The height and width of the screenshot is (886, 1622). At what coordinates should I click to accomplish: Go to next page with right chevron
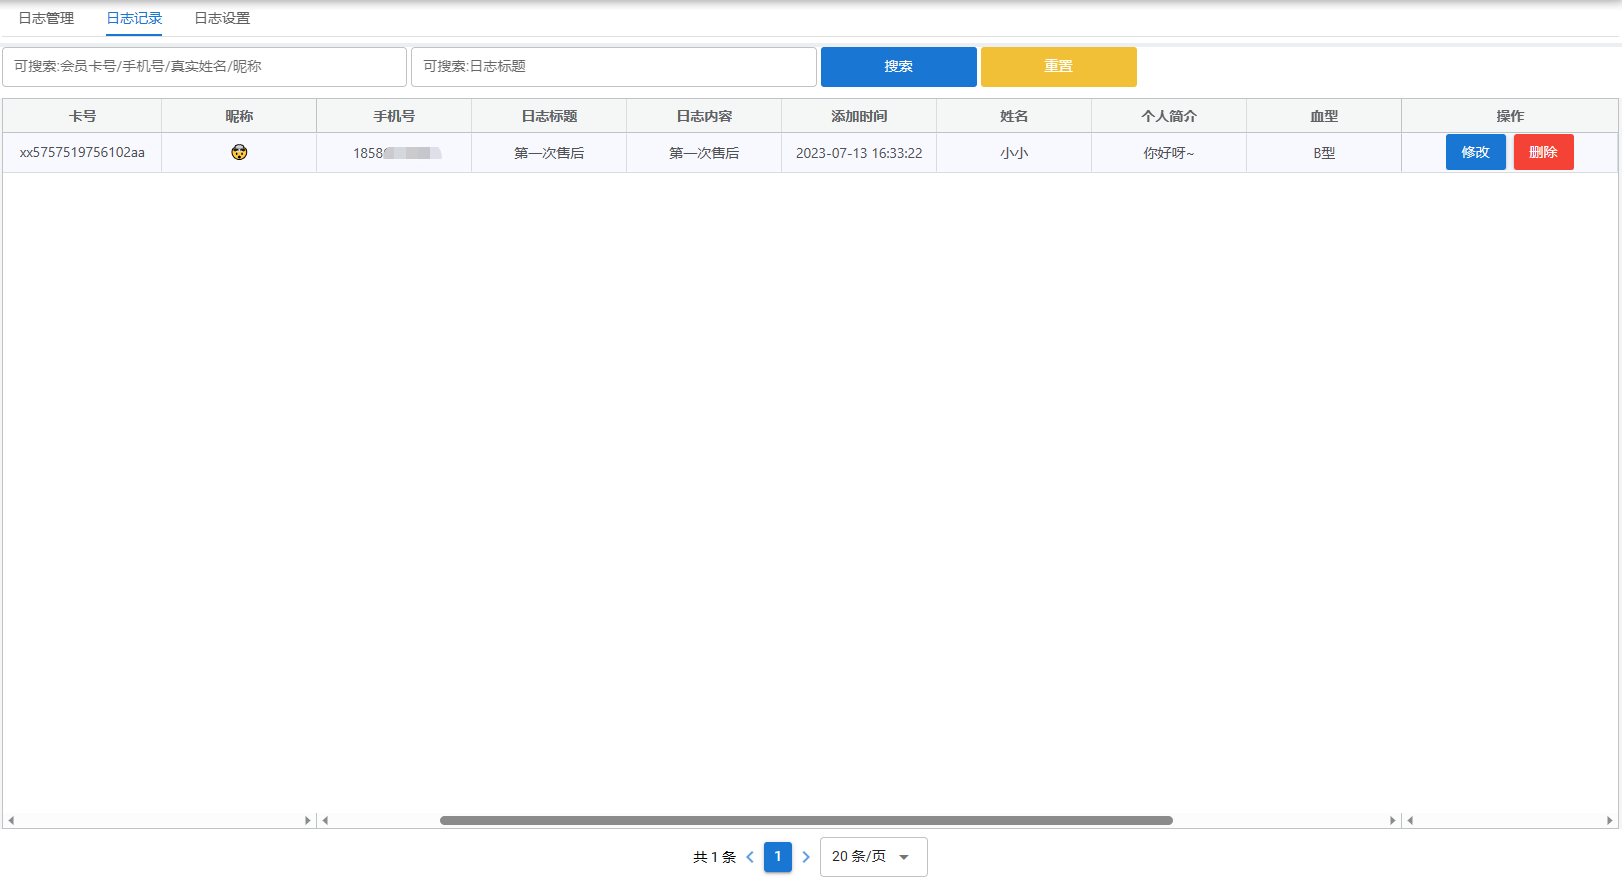806,857
